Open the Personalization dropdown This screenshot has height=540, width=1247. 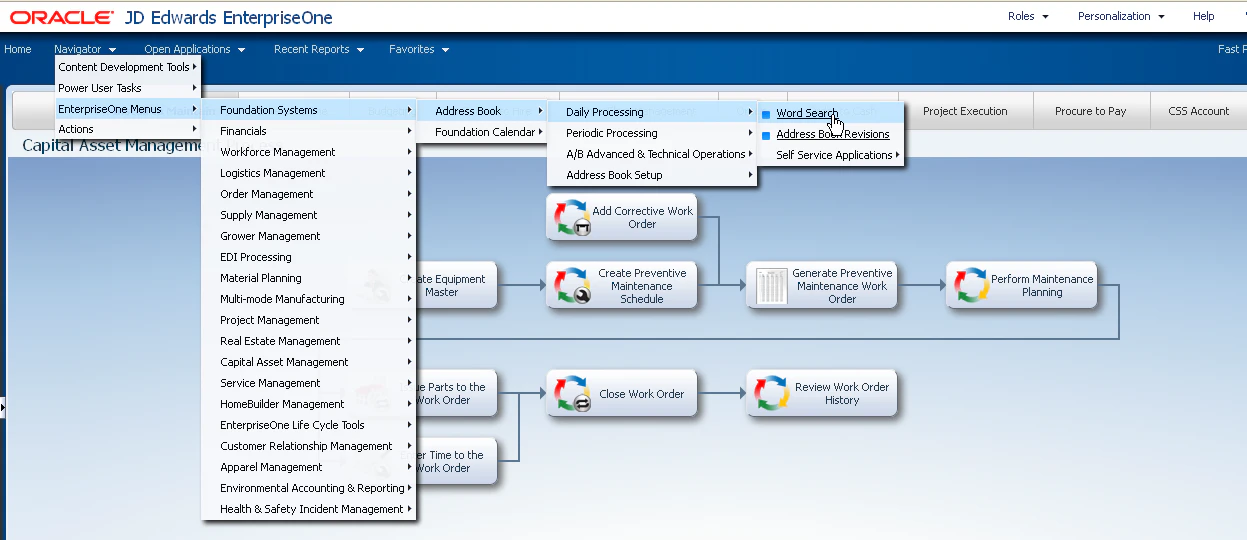pyautogui.click(x=1121, y=16)
